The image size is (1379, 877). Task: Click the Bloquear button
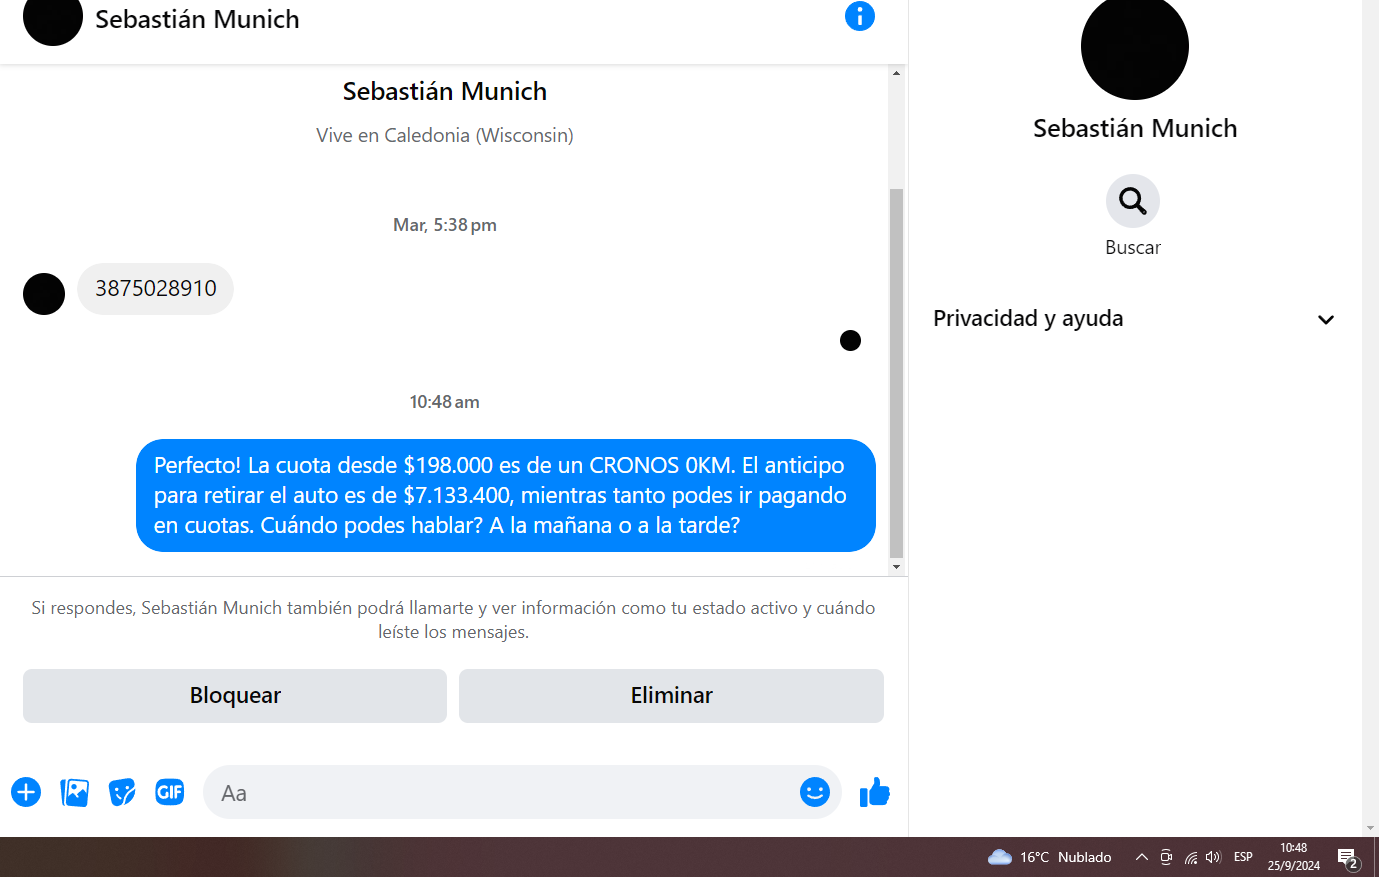[235, 696]
